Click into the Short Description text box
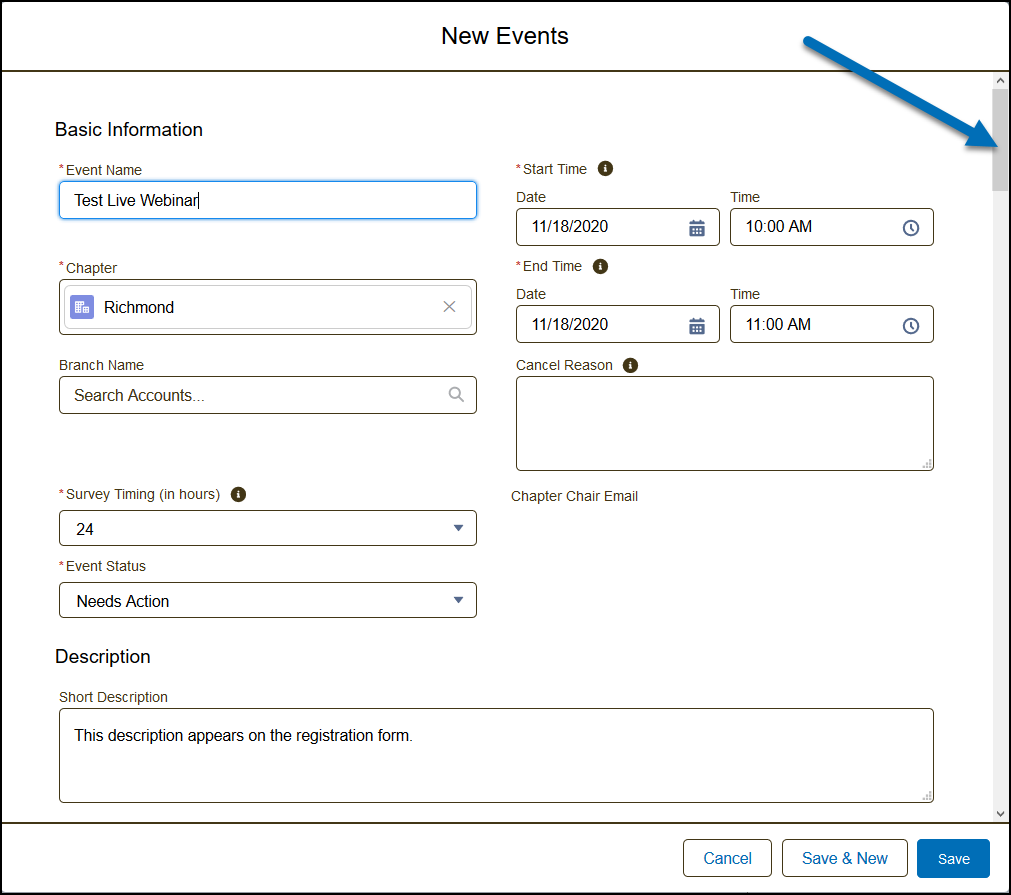 (x=496, y=755)
